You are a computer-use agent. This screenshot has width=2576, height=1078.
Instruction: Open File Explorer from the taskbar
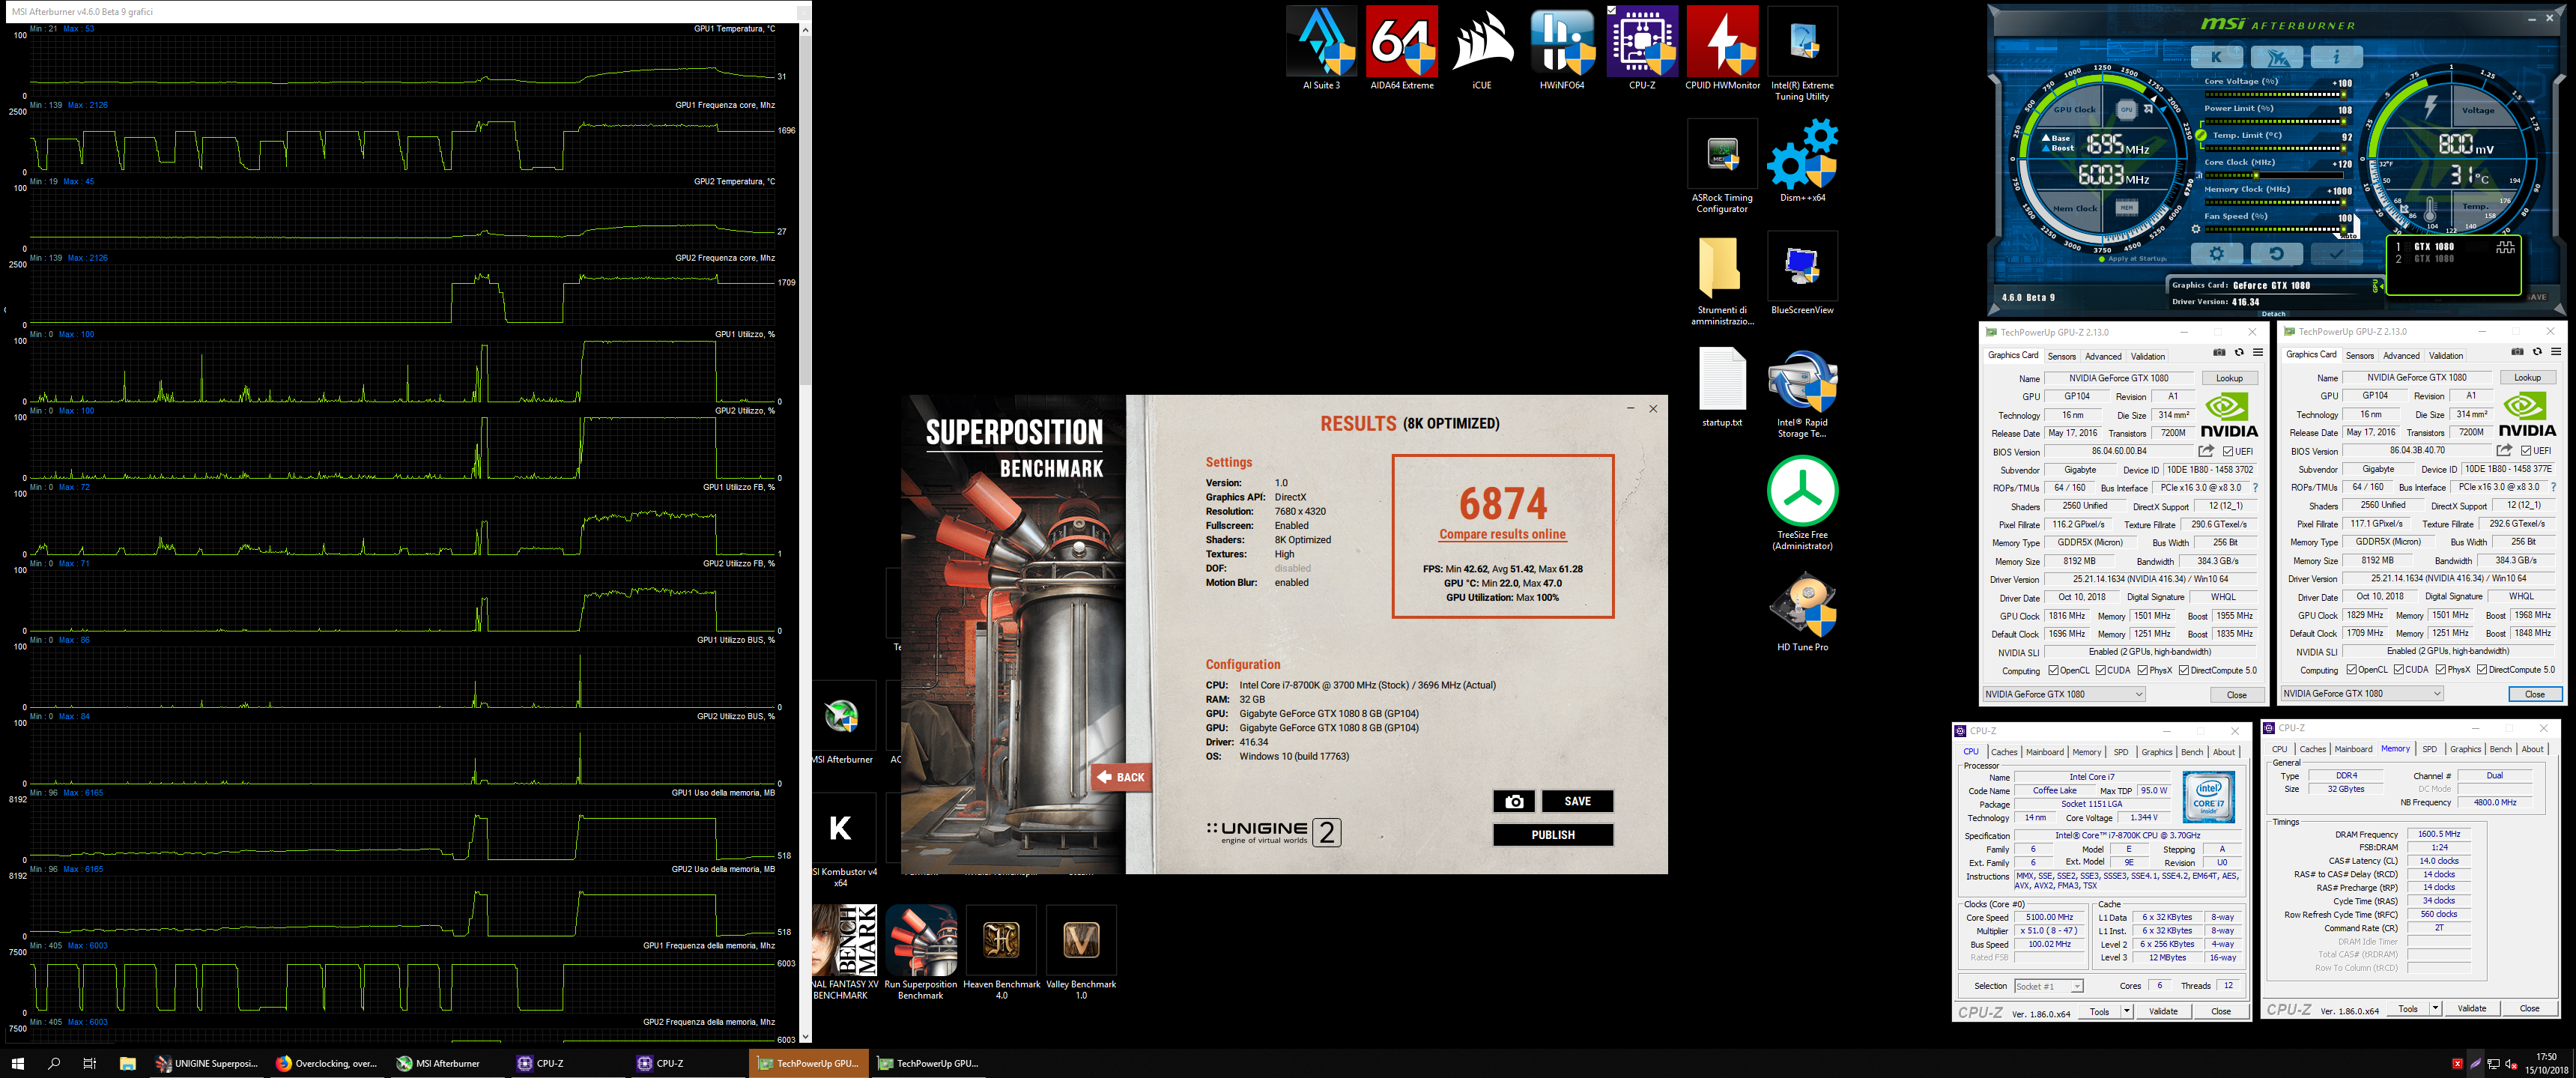(127, 1063)
